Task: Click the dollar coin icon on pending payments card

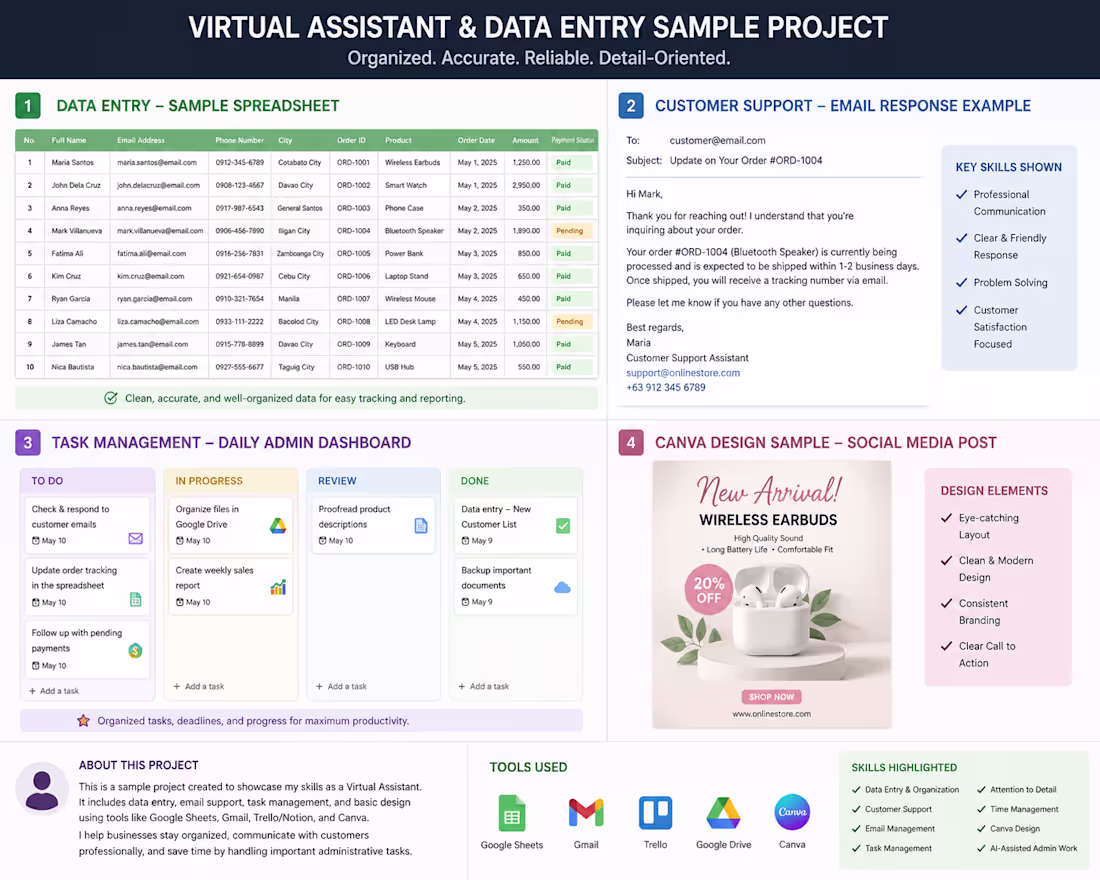Action: click(x=135, y=651)
